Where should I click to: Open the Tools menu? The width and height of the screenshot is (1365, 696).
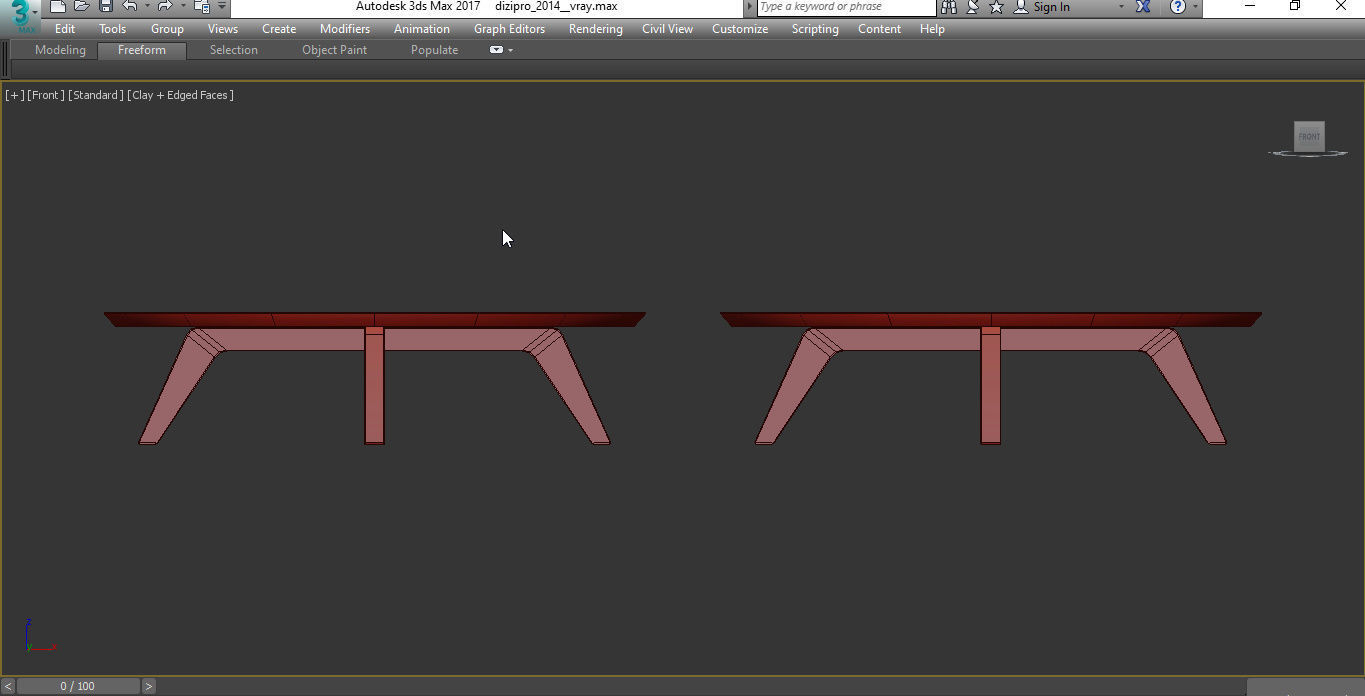pyautogui.click(x=112, y=29)
